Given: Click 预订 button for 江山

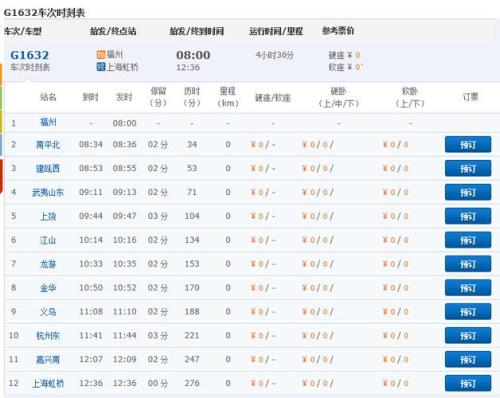Looking at the screenshot, I should point(468,240).
